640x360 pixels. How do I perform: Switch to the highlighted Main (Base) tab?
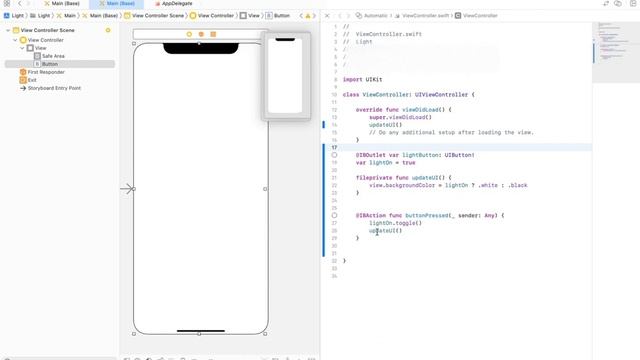pyautogui.click(x=117, y=3)
